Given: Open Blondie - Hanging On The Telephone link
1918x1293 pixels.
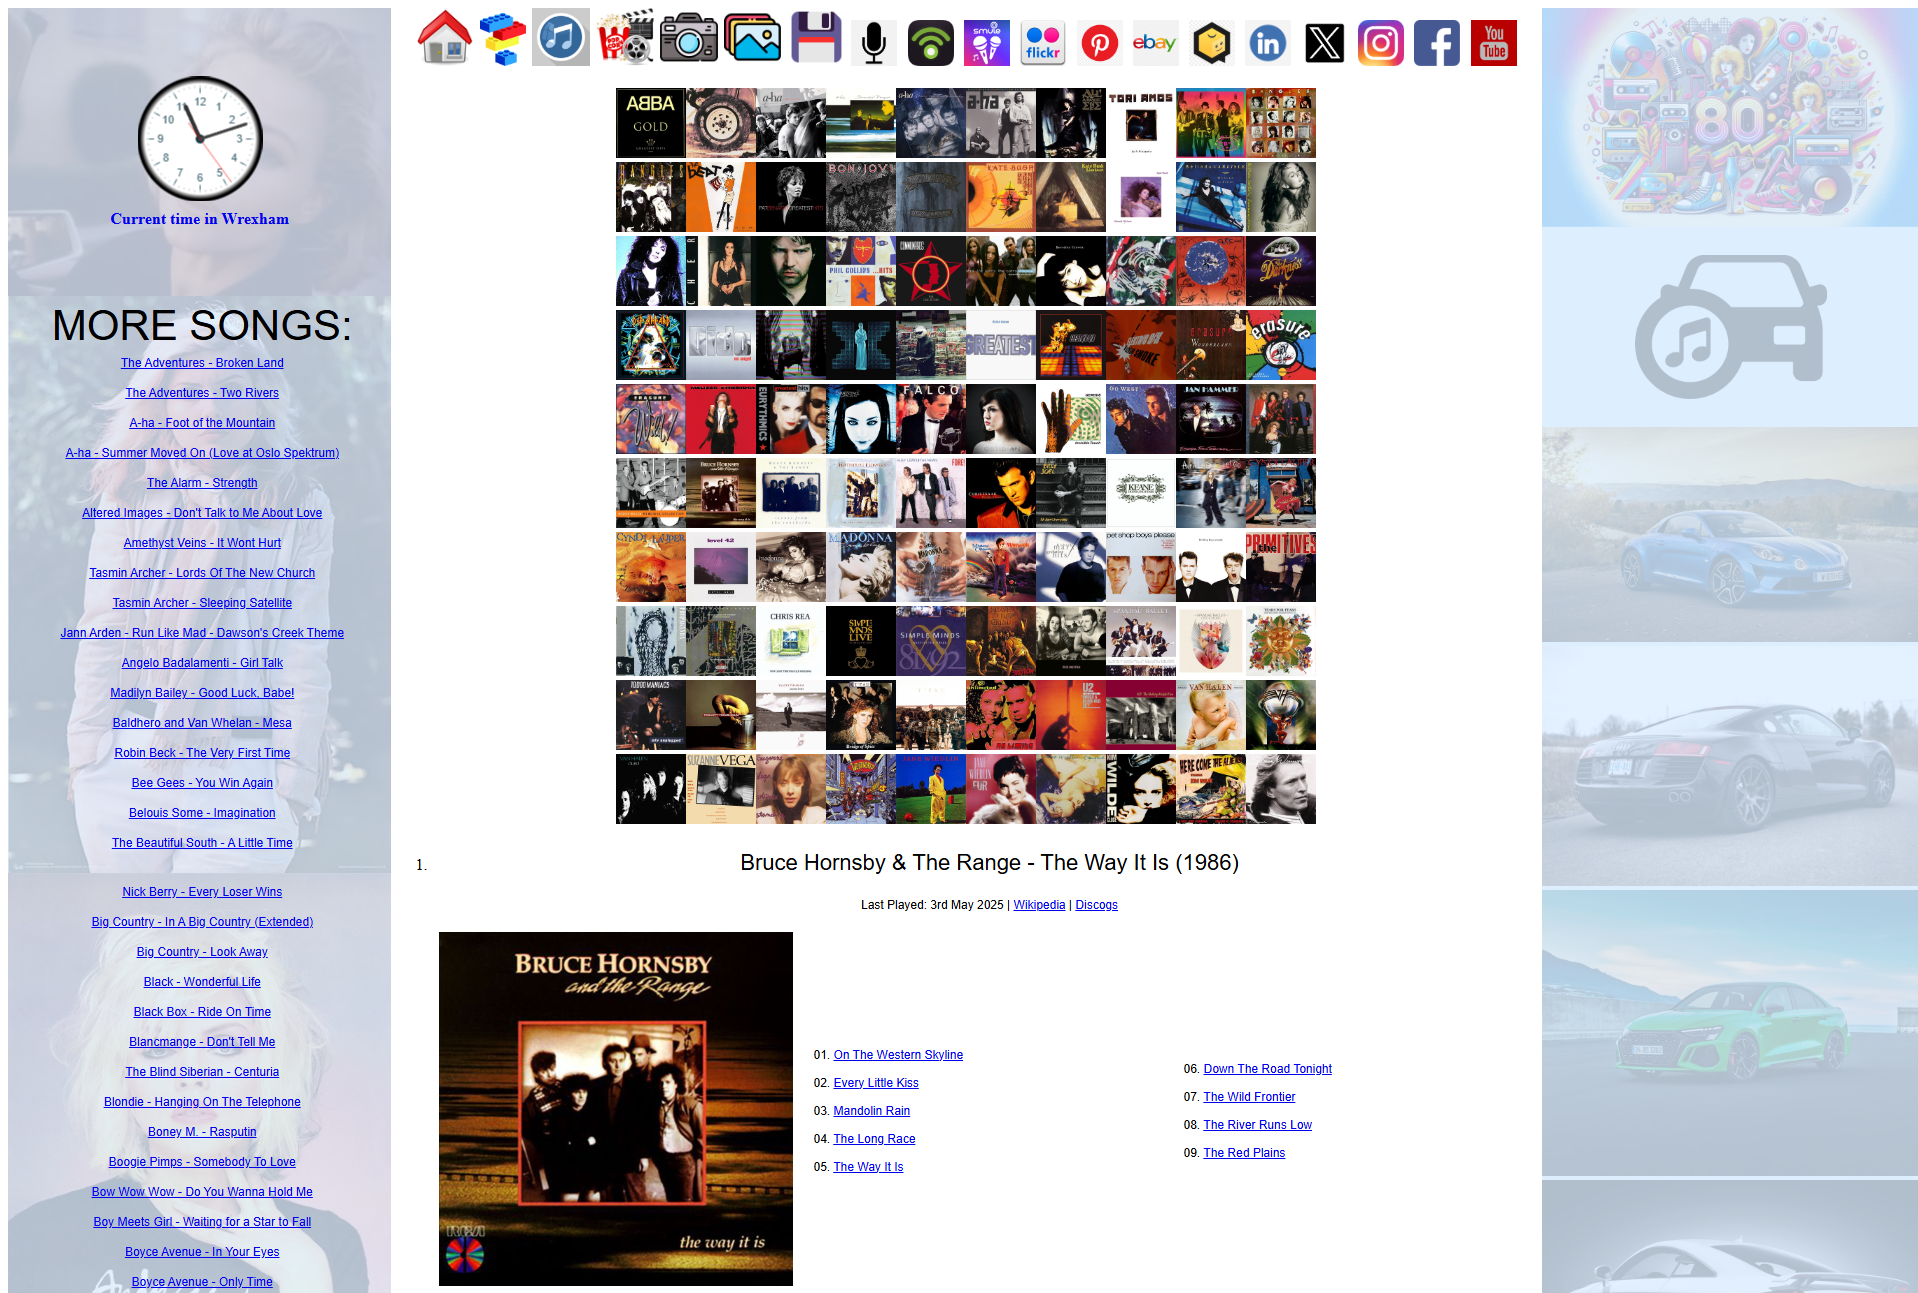Looking at the screenshot, I should pyautogui.click(x=202, y=1102).
